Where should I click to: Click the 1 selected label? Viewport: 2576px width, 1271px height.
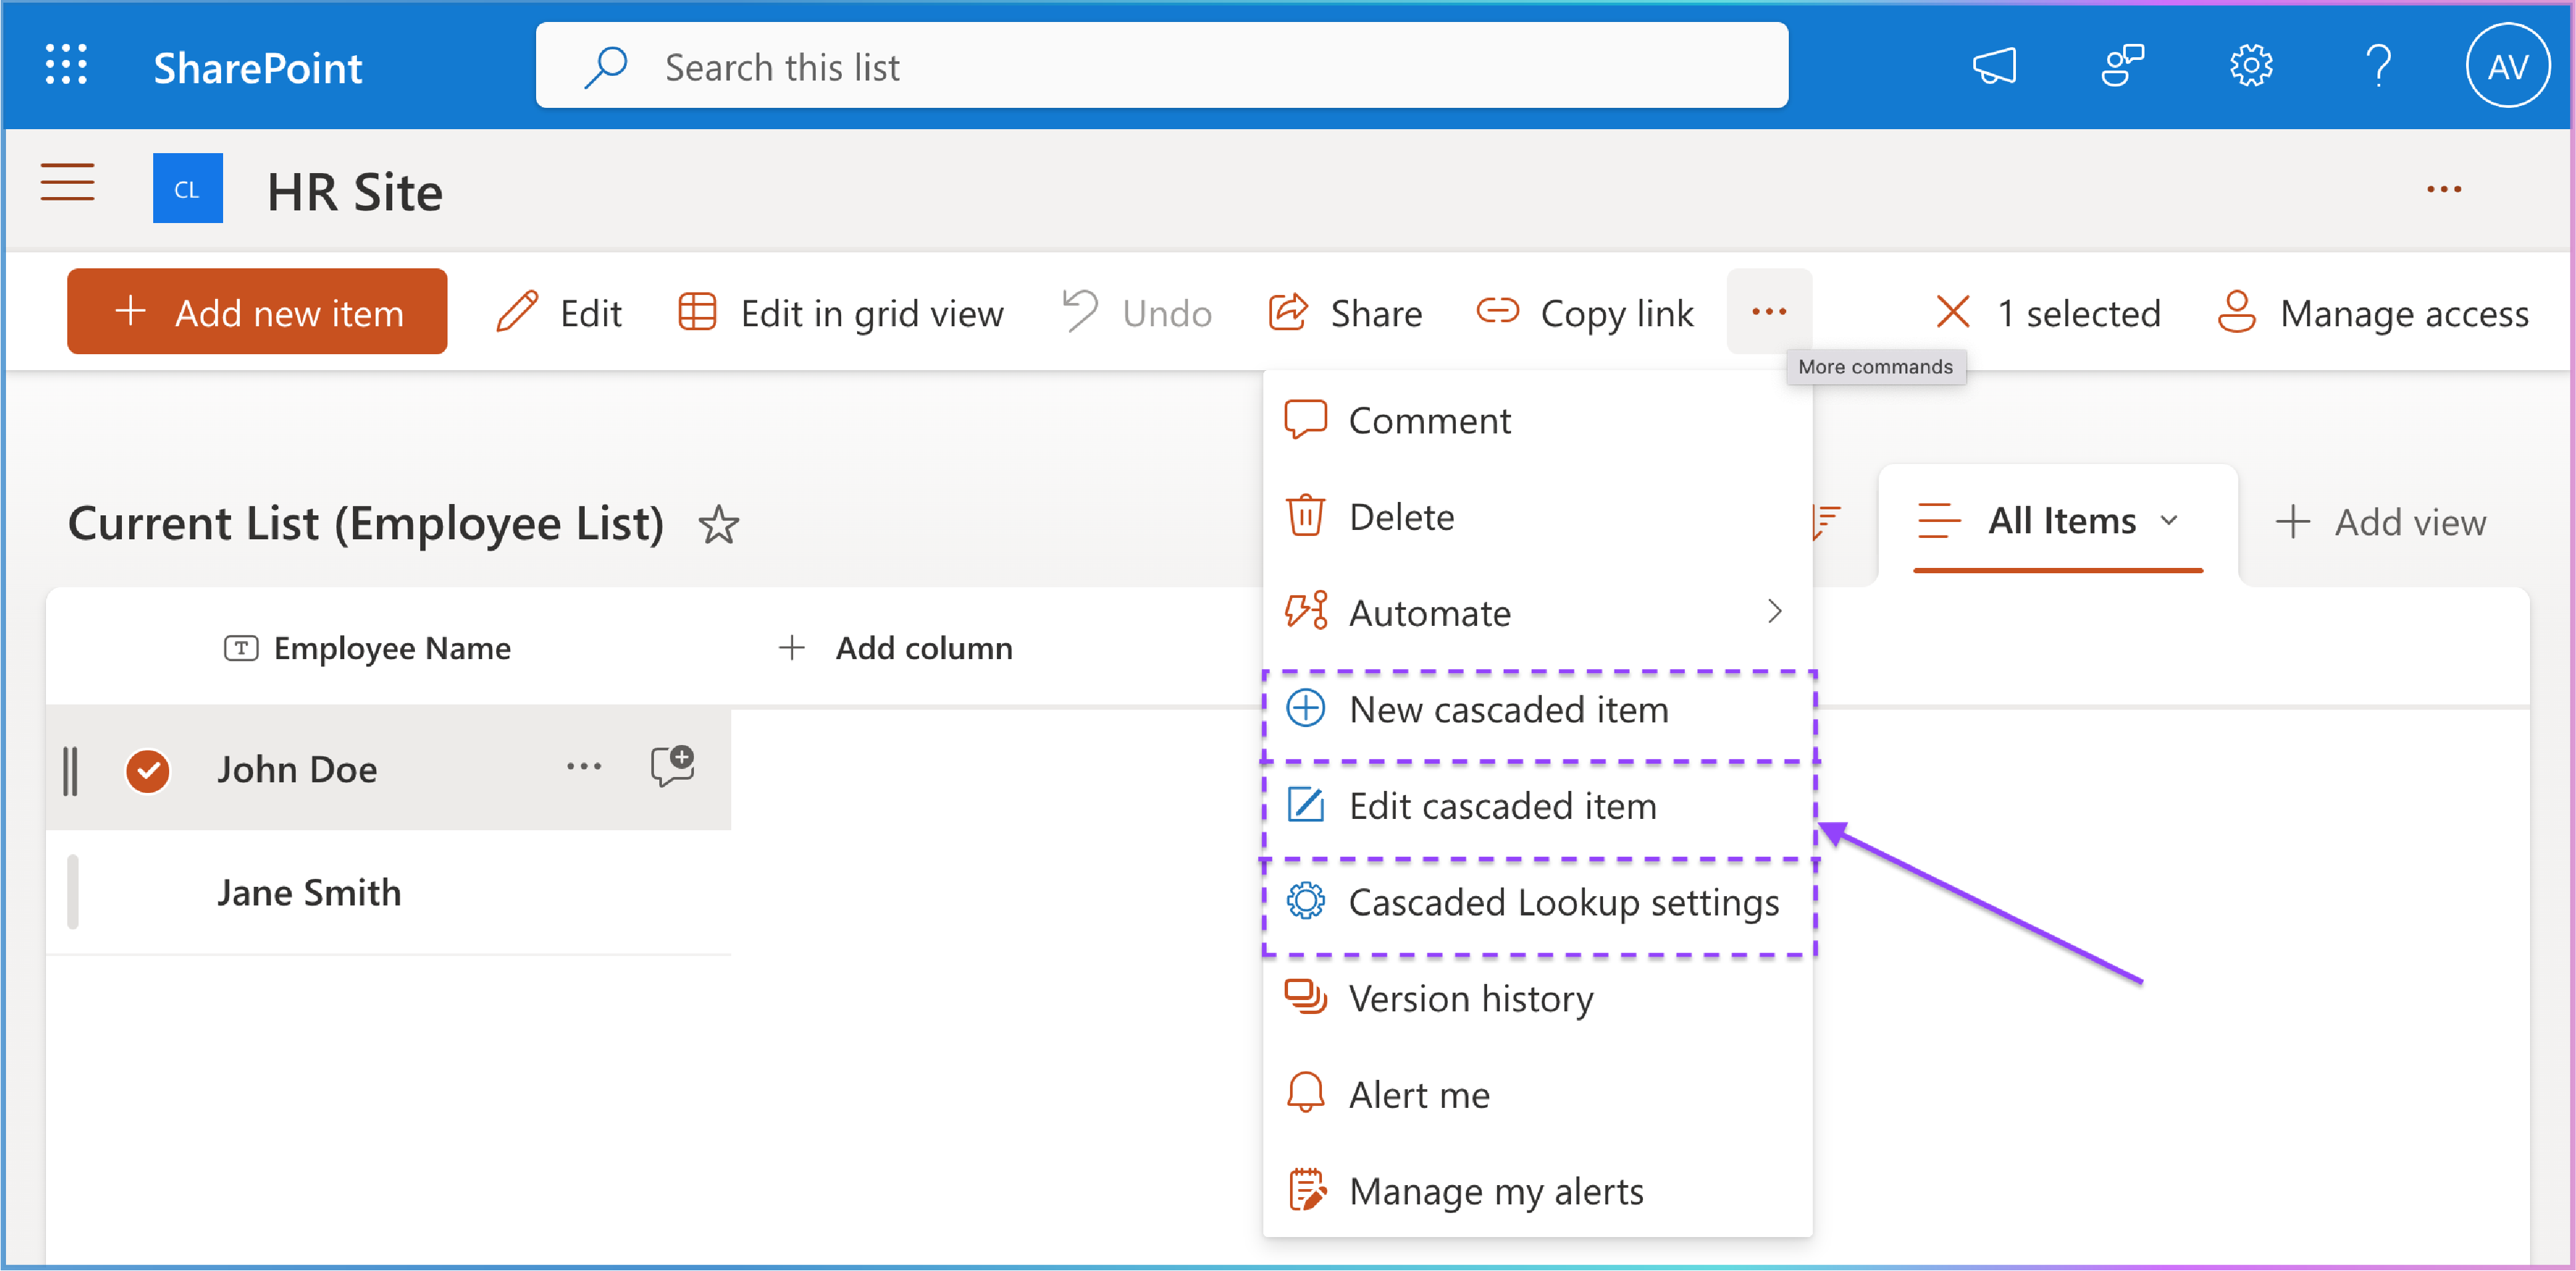click(2079, 313)
